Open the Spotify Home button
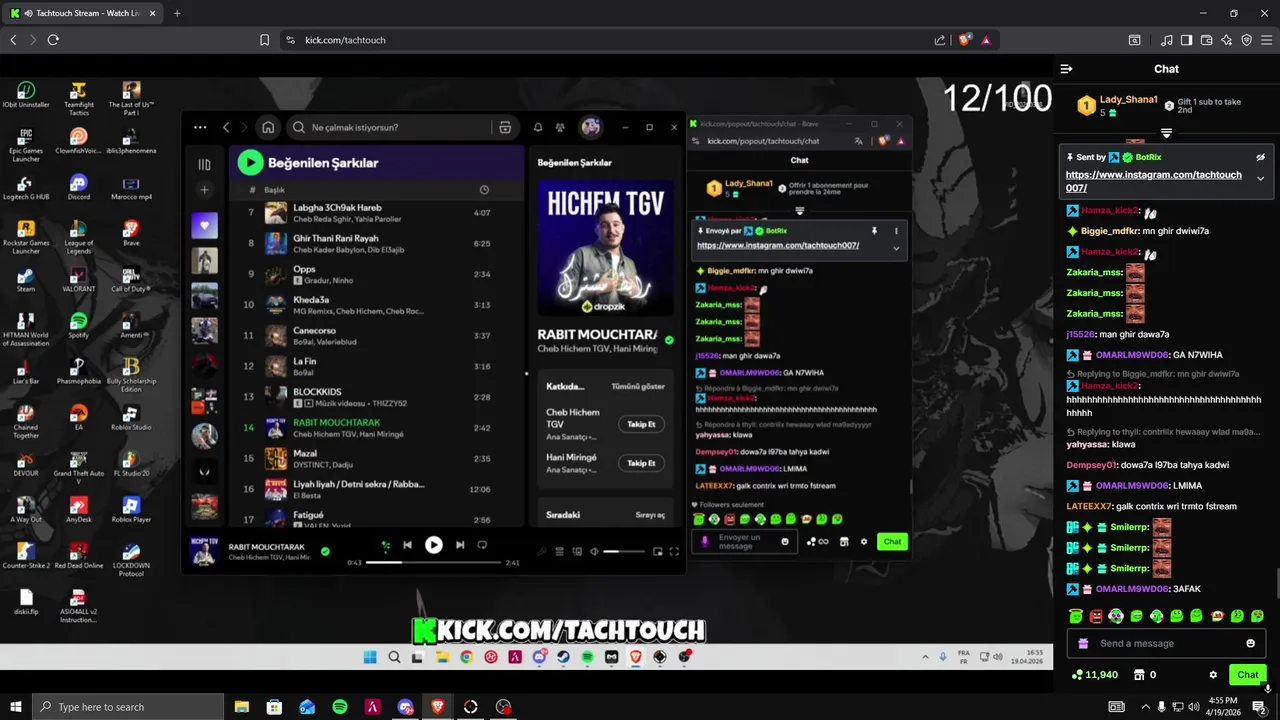Viewport: 1280px width, 720px height. click(268, 127)
